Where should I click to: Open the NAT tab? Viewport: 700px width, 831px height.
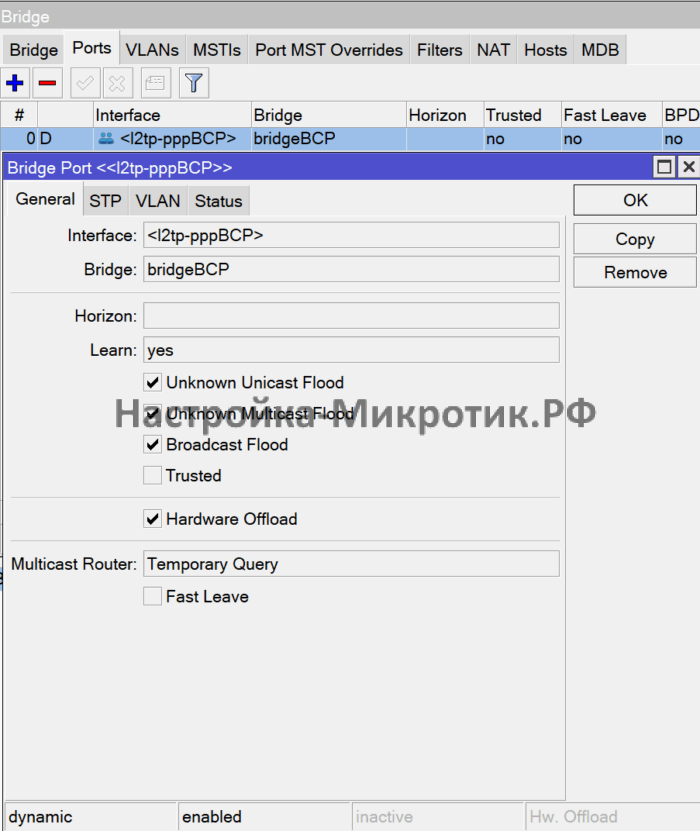(x=493, y=50)
